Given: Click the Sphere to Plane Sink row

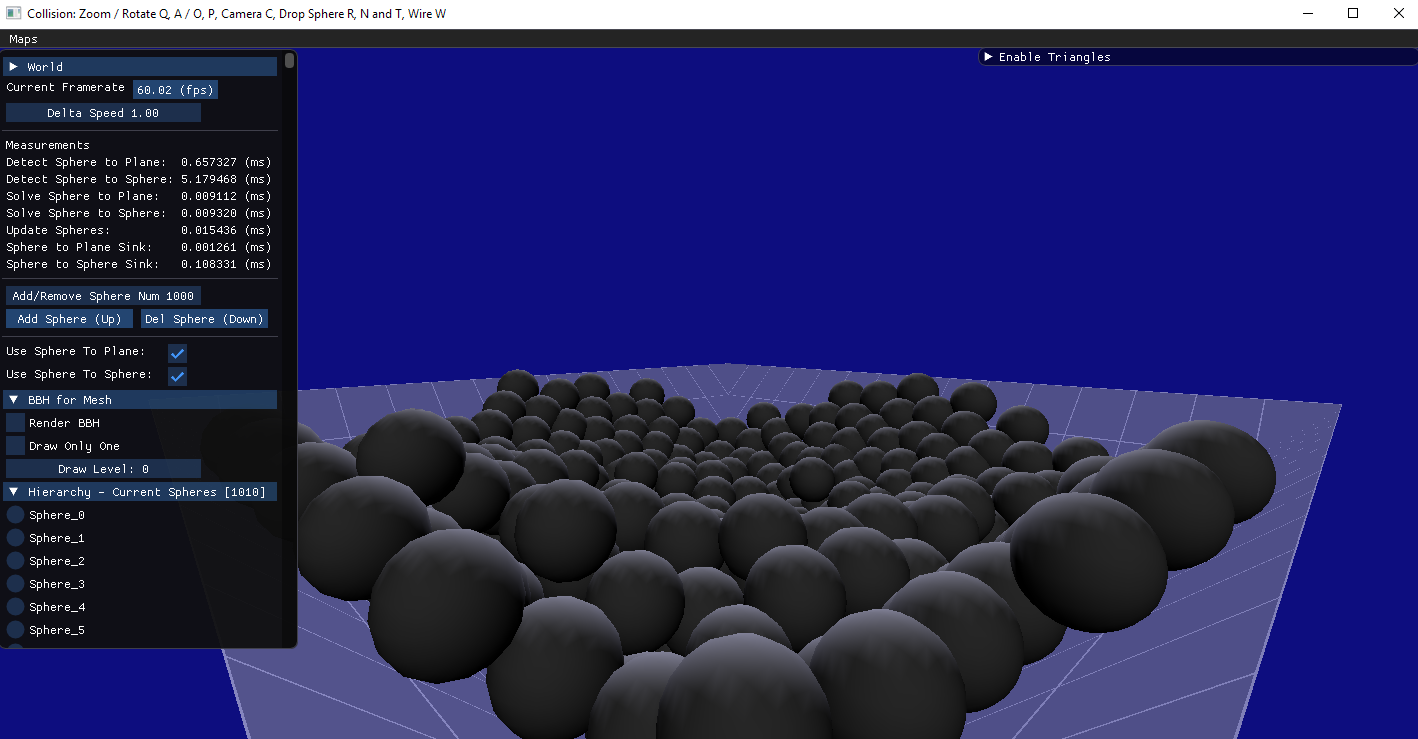Looking at the screenshot, I should (138, 247).
